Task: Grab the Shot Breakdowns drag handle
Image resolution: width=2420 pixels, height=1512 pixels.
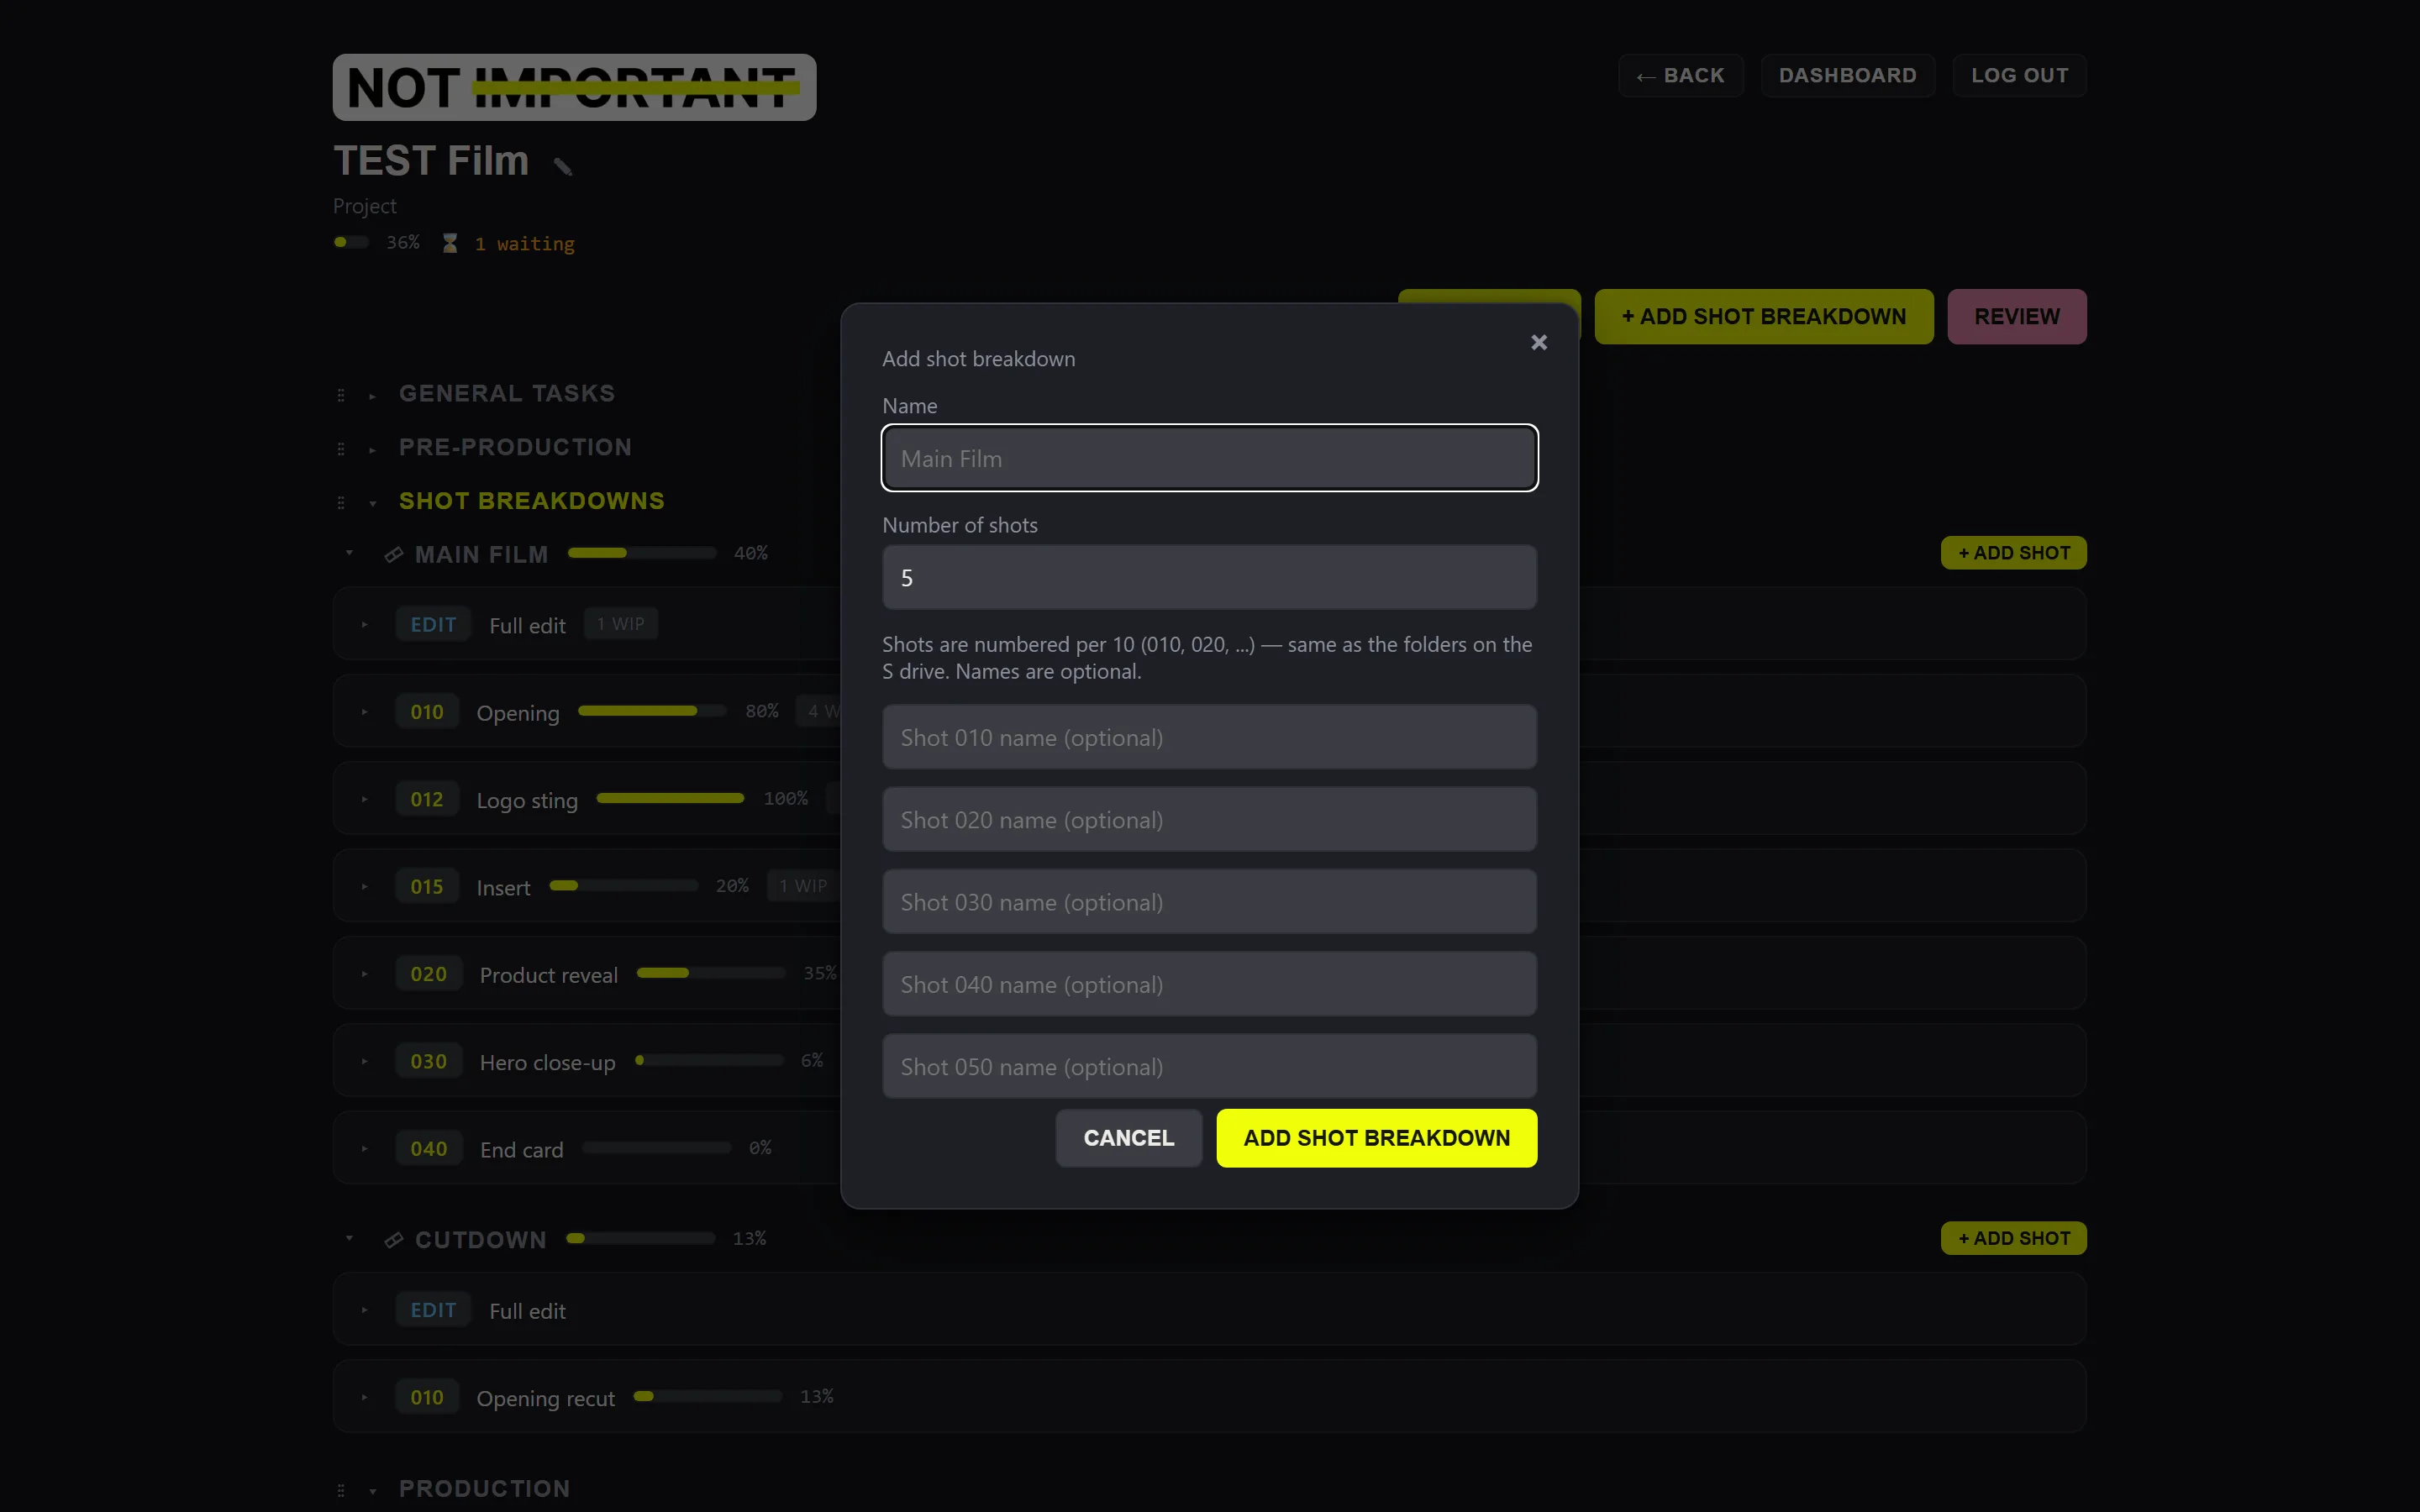Action: pyautogui.click(x=341, y=502)
